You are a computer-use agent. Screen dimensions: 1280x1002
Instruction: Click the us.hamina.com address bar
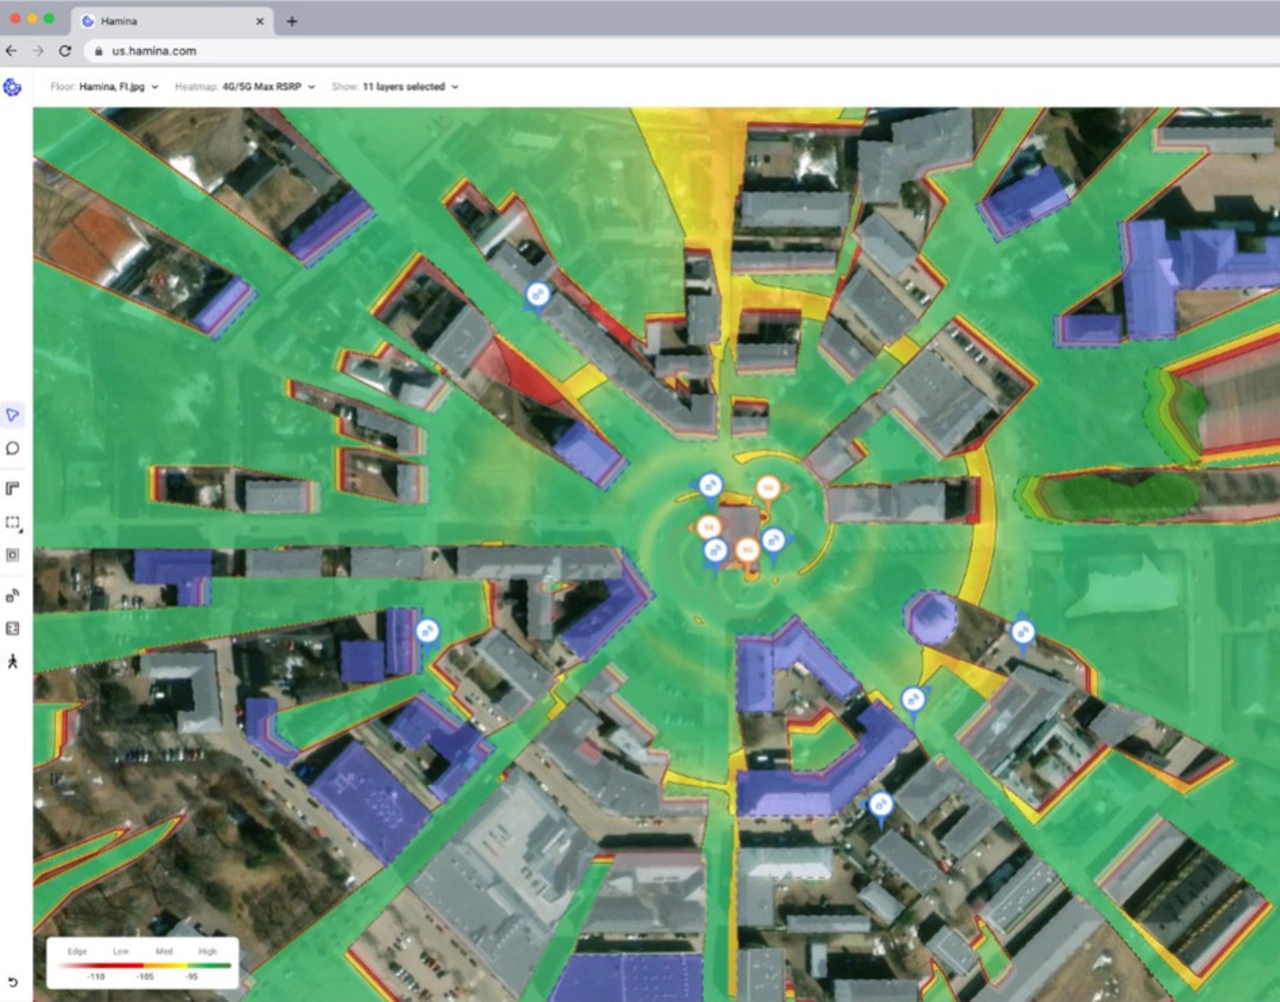pyautogui.click(x=400, y=51)
